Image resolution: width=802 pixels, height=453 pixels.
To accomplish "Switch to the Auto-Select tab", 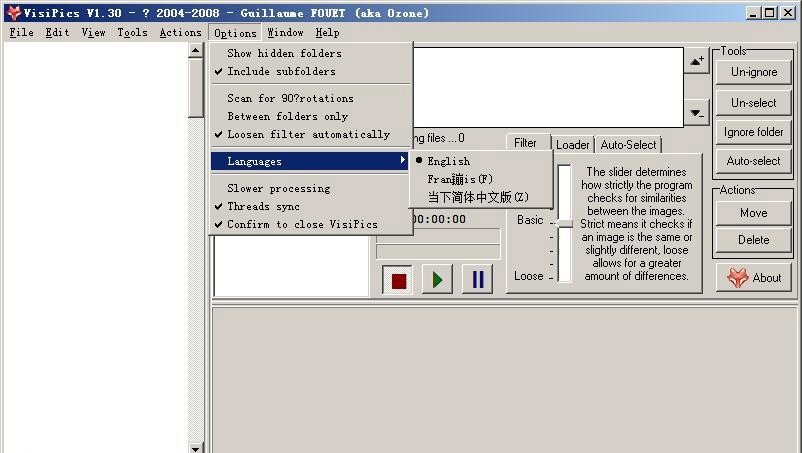I will coord(628,145).
